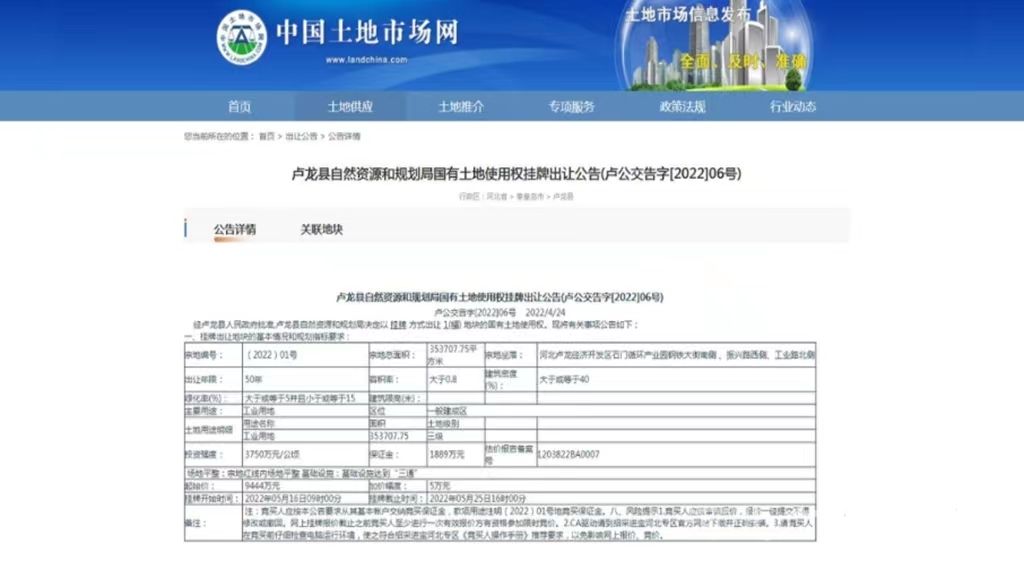The height and width of the screenshot is (570, 1024).
Task: Click 出让公告 in the breadcrumb trail
Action: 301,136
